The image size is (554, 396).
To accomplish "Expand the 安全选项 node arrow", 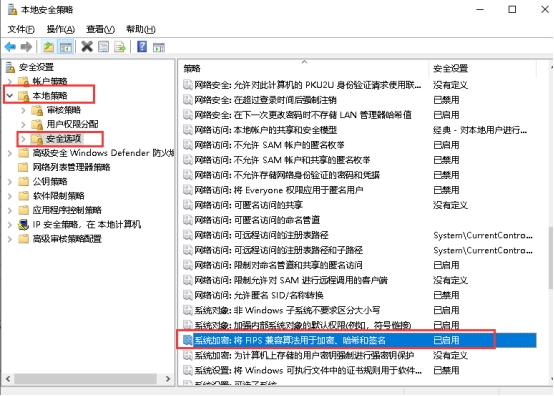I will click(23, 139).
